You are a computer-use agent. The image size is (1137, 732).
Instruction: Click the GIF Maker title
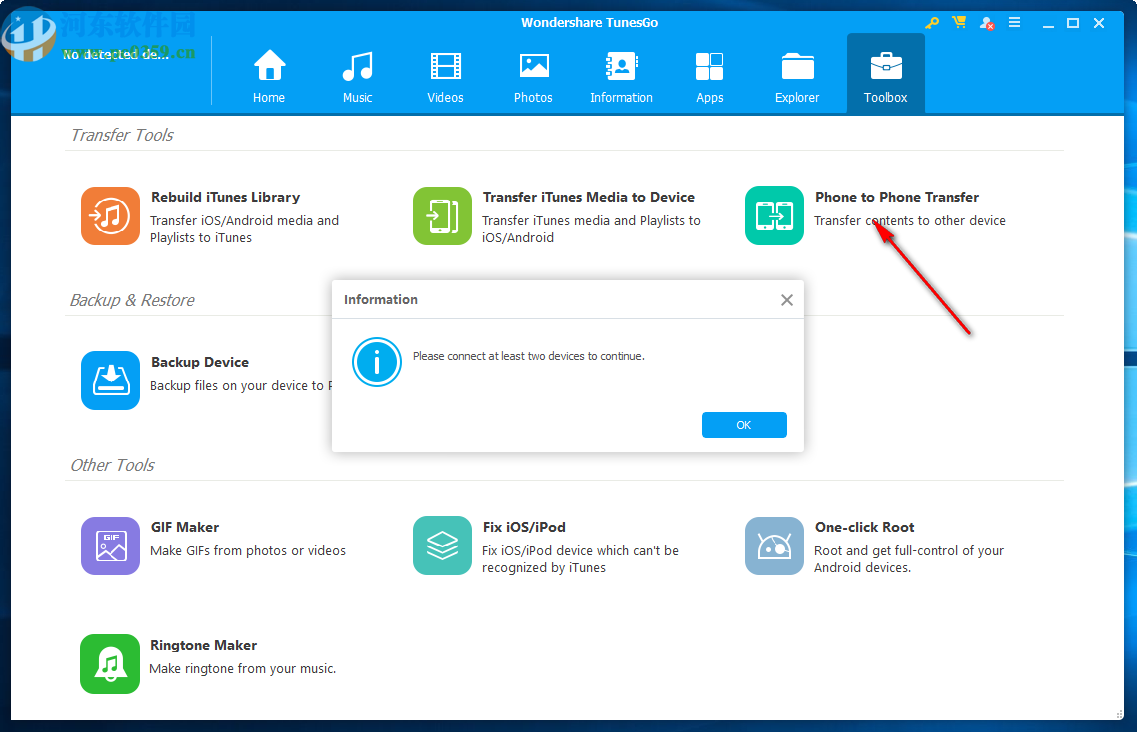pyautogui.click(x=185, y=527)
